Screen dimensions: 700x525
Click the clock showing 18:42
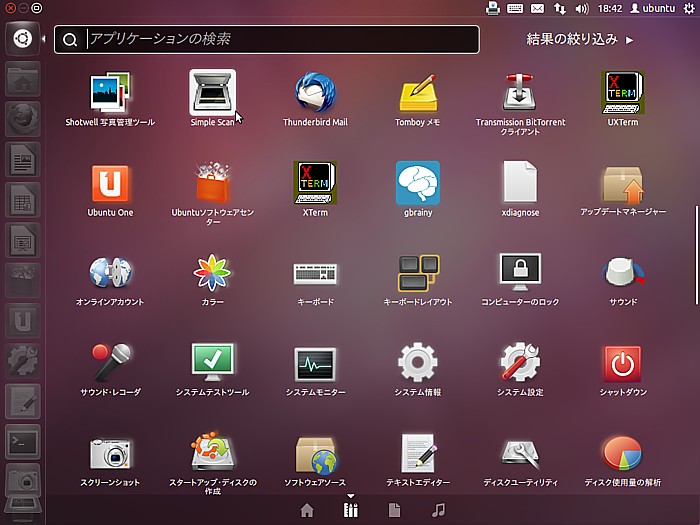point(610,8)
